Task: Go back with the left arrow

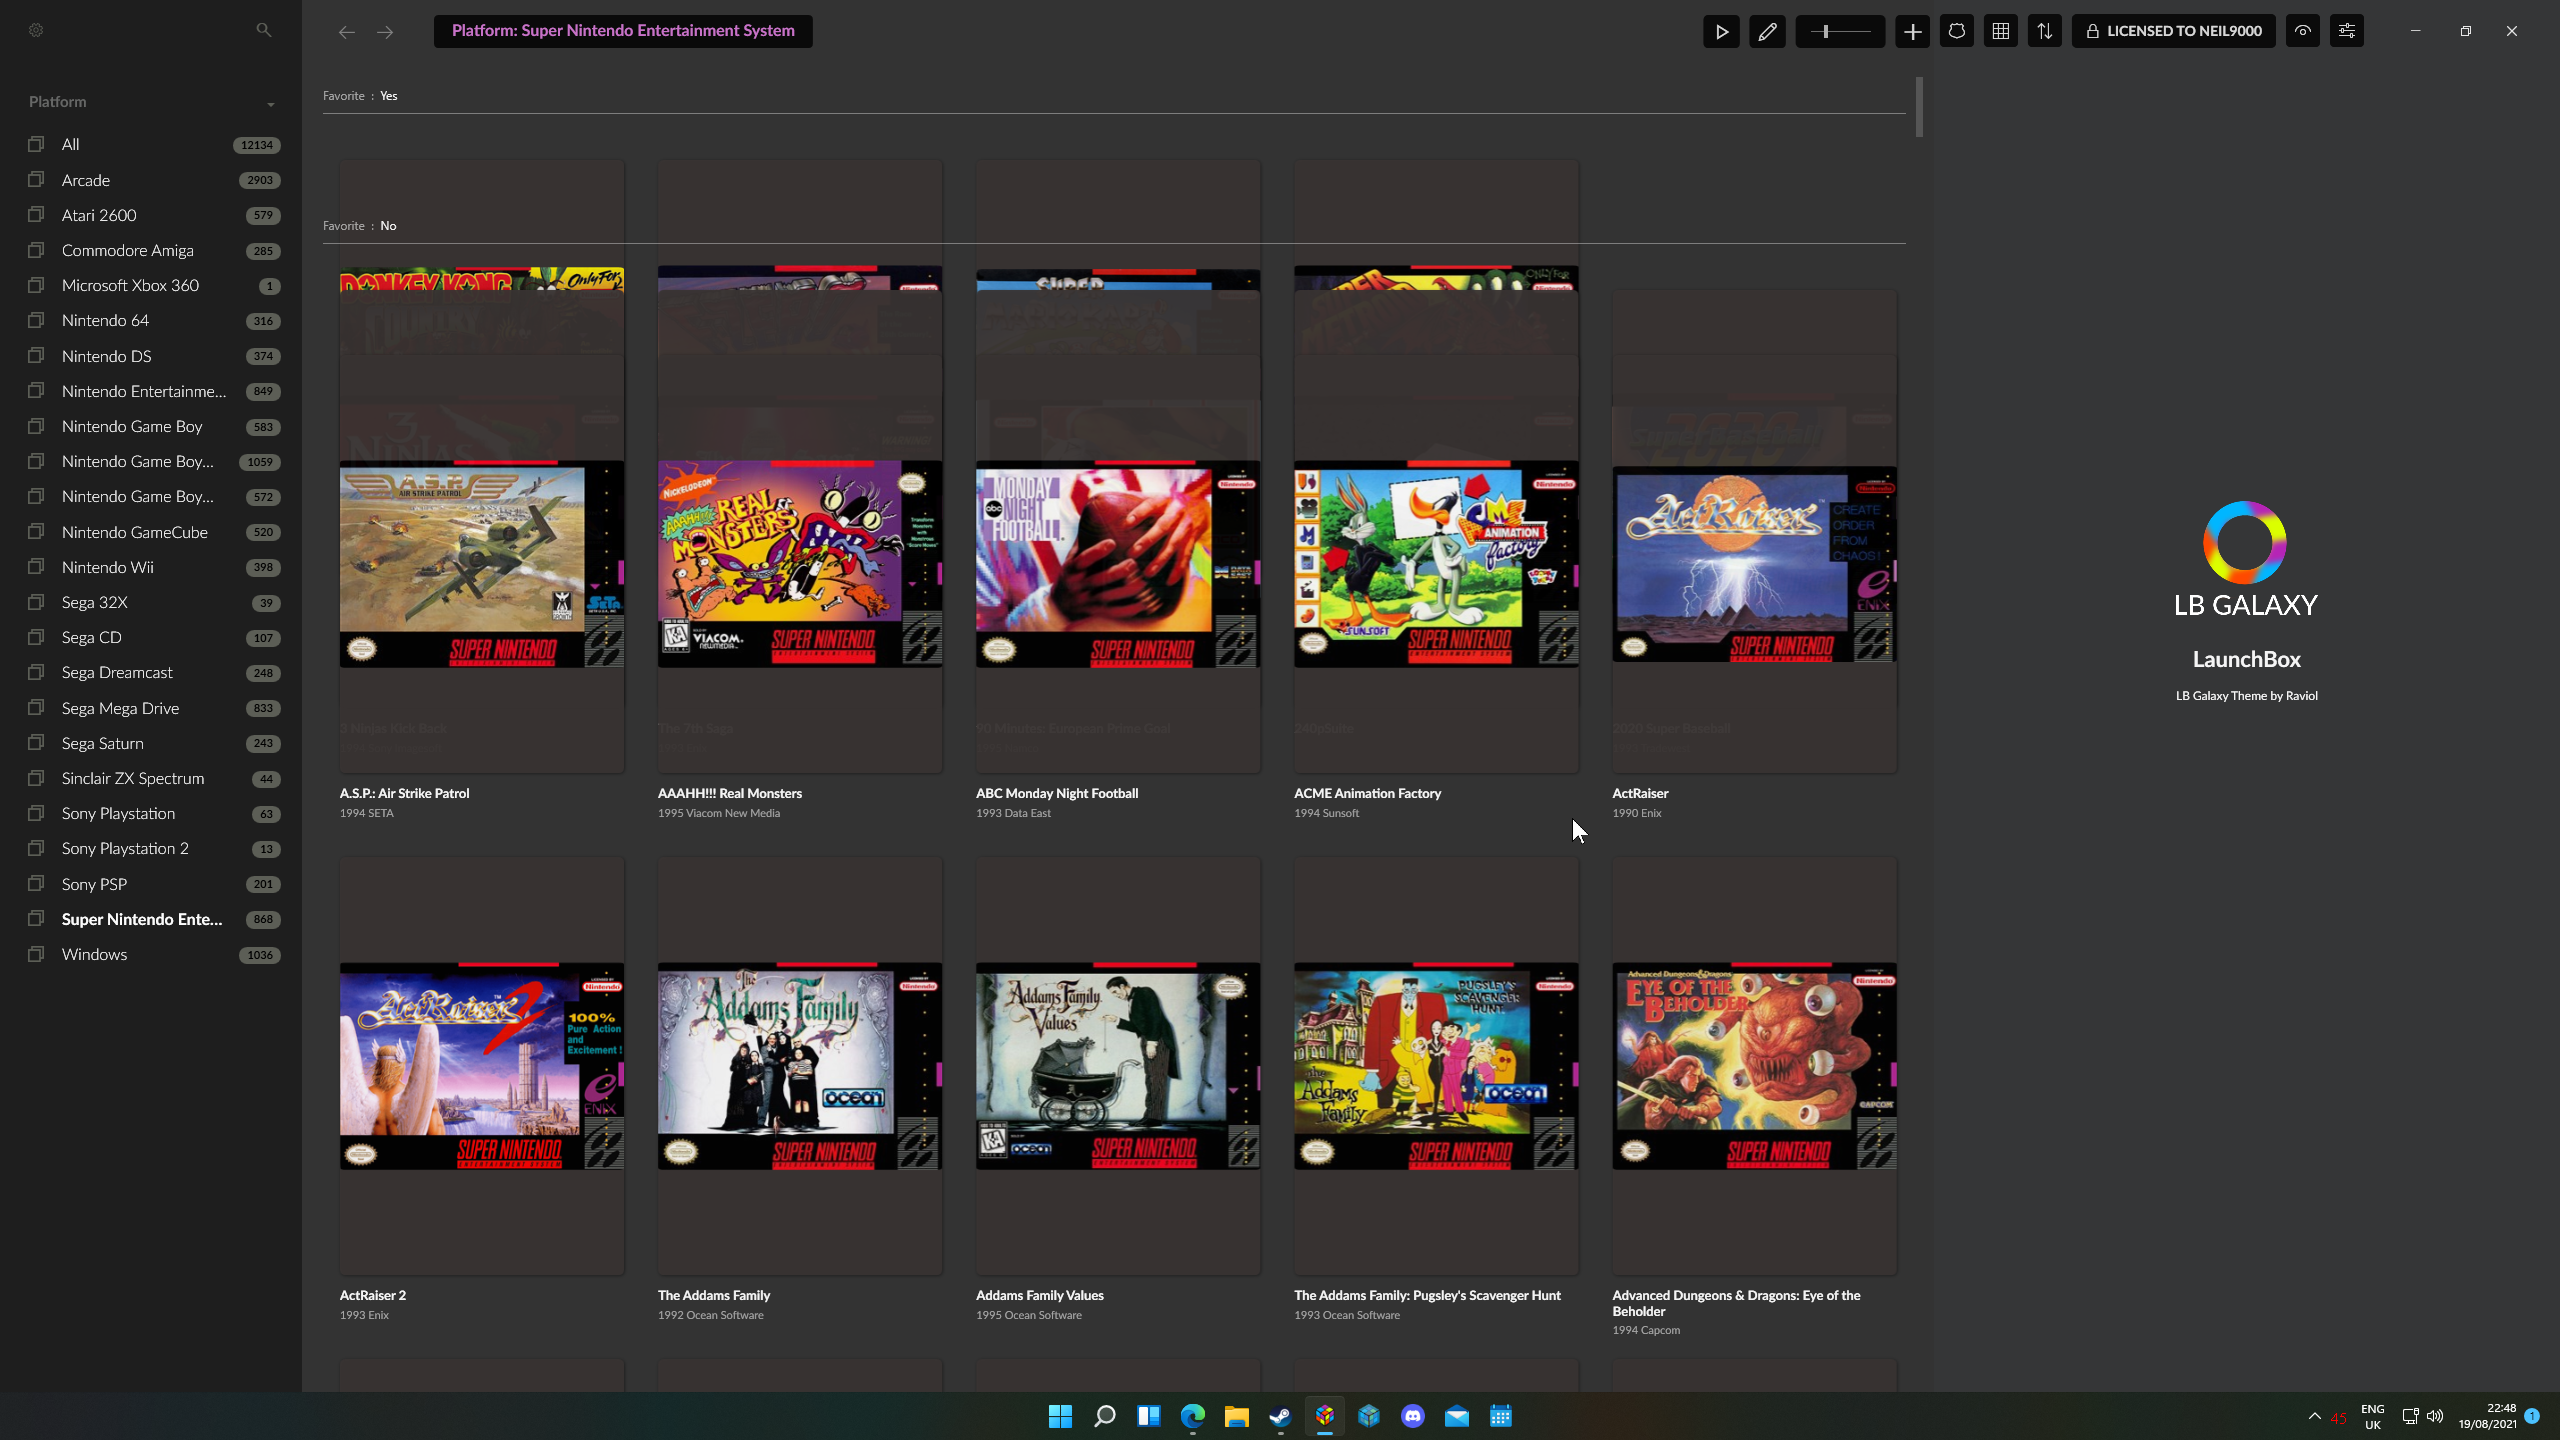Action: [x=346, y=32]
